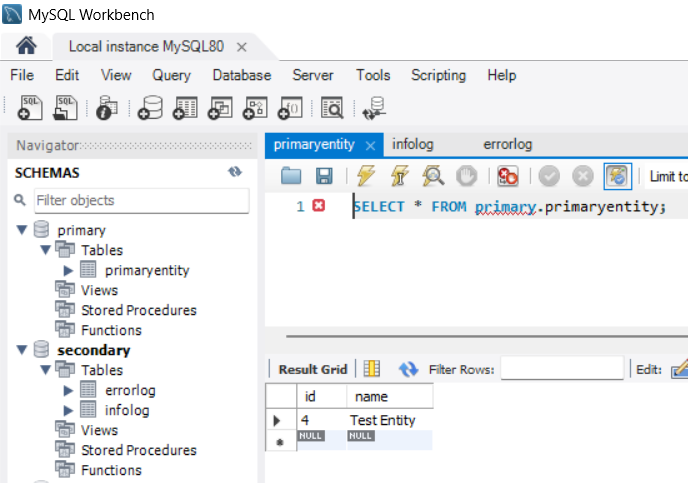Open the Limit rows dropdown
The width and height of the screenshot is (688, 483).
click(x=667, y=176)
